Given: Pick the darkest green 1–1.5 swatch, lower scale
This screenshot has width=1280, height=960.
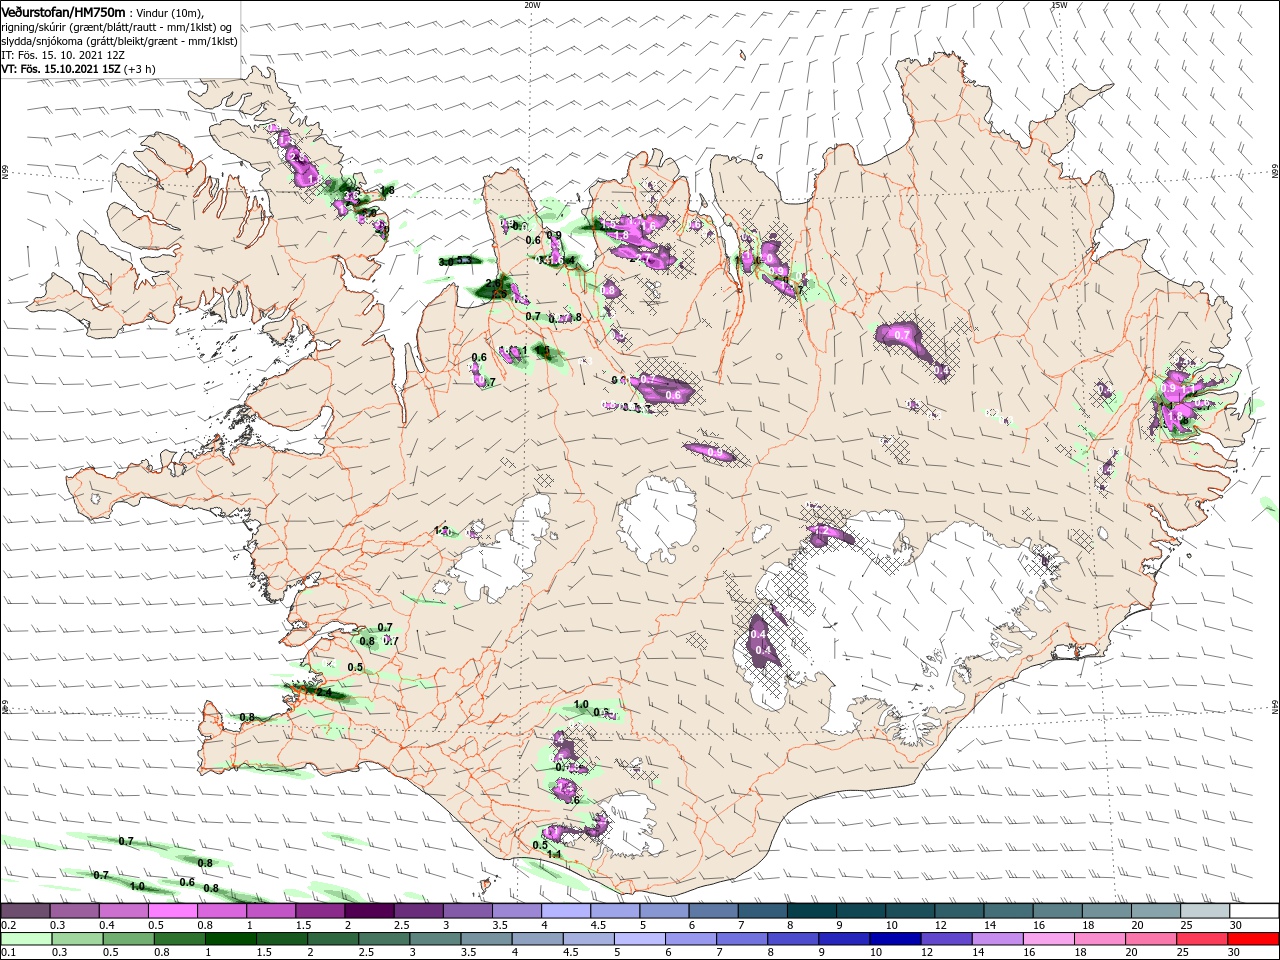Looking at the screenshot, I should point(230,939).
